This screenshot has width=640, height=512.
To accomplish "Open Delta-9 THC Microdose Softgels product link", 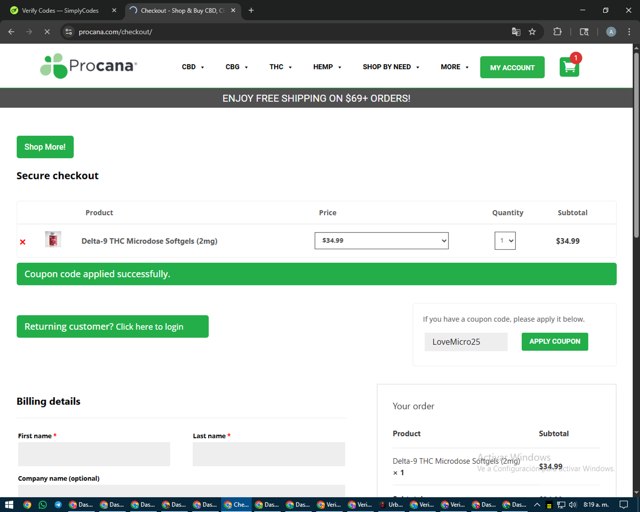I will 149,241.
